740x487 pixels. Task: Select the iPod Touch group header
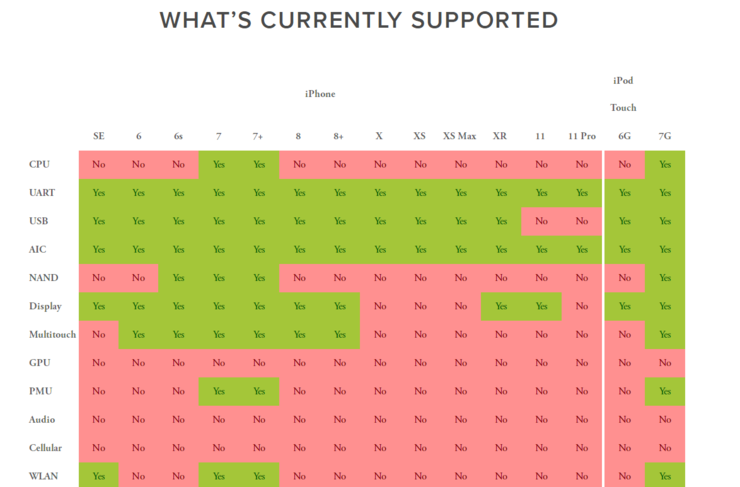coord(623,94)
